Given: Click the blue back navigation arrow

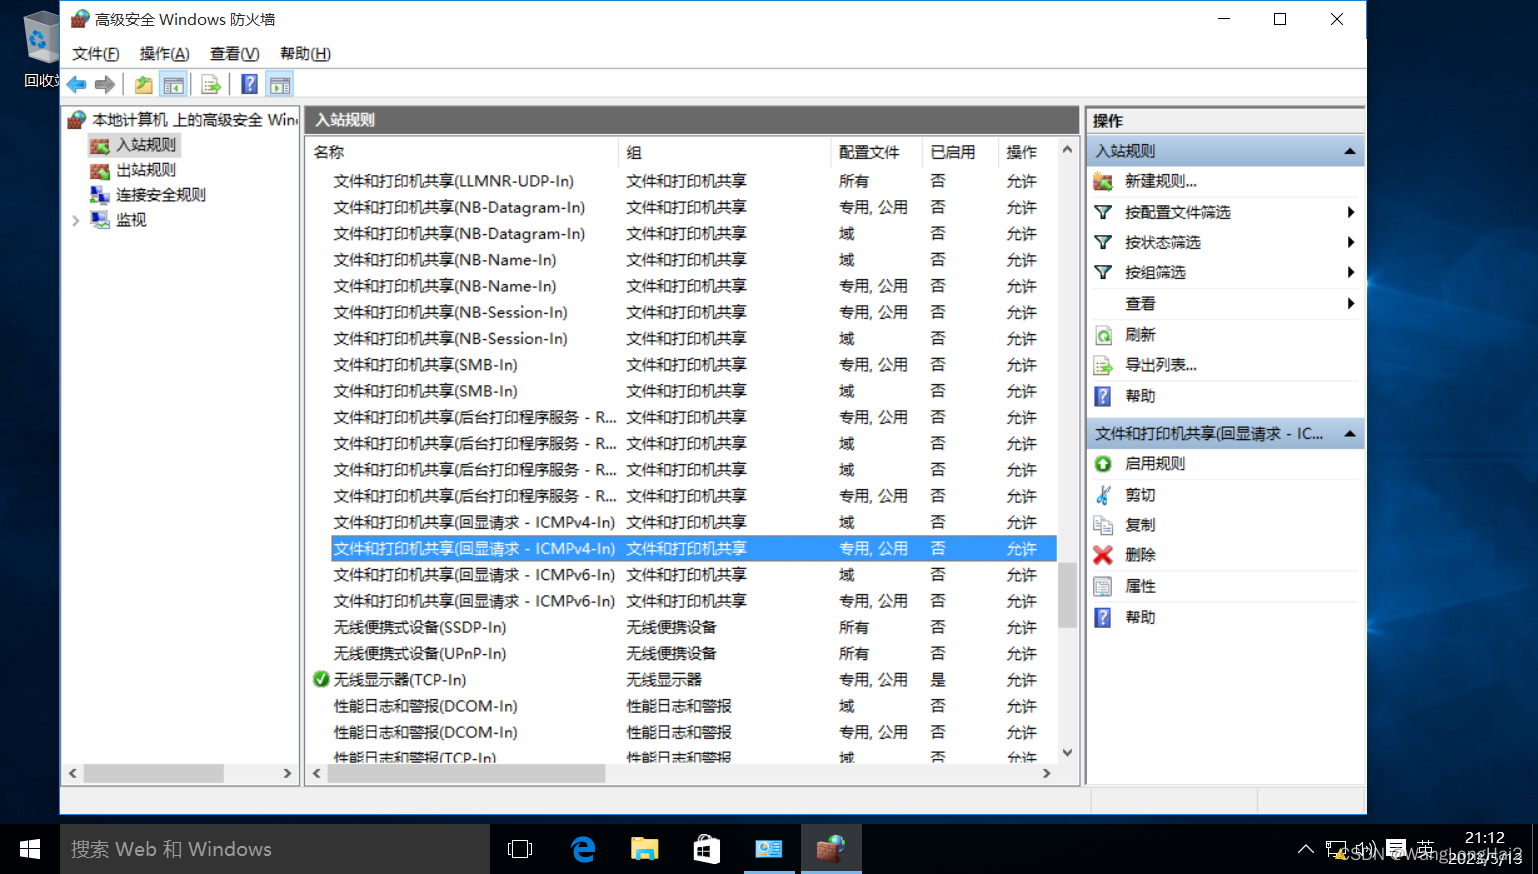Looking at the screenshot, I should pyautogui.click(x=76, y=84).
